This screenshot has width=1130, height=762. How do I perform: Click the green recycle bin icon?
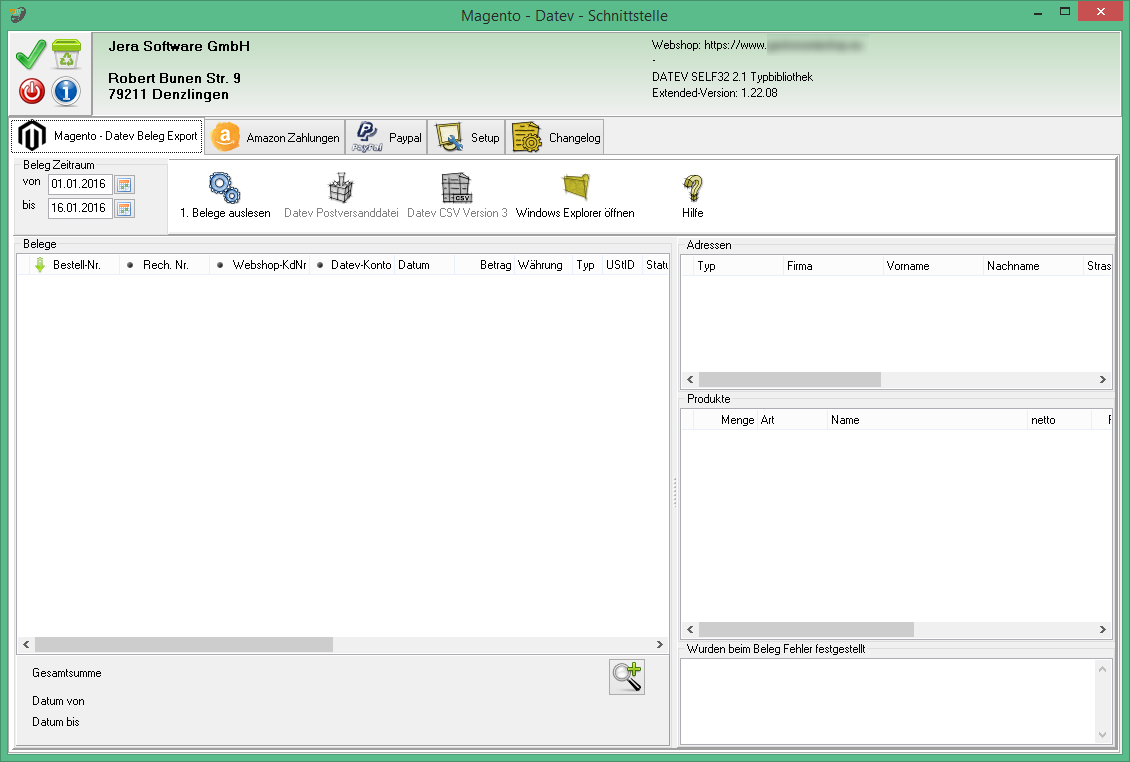click(x=66, y=54)
